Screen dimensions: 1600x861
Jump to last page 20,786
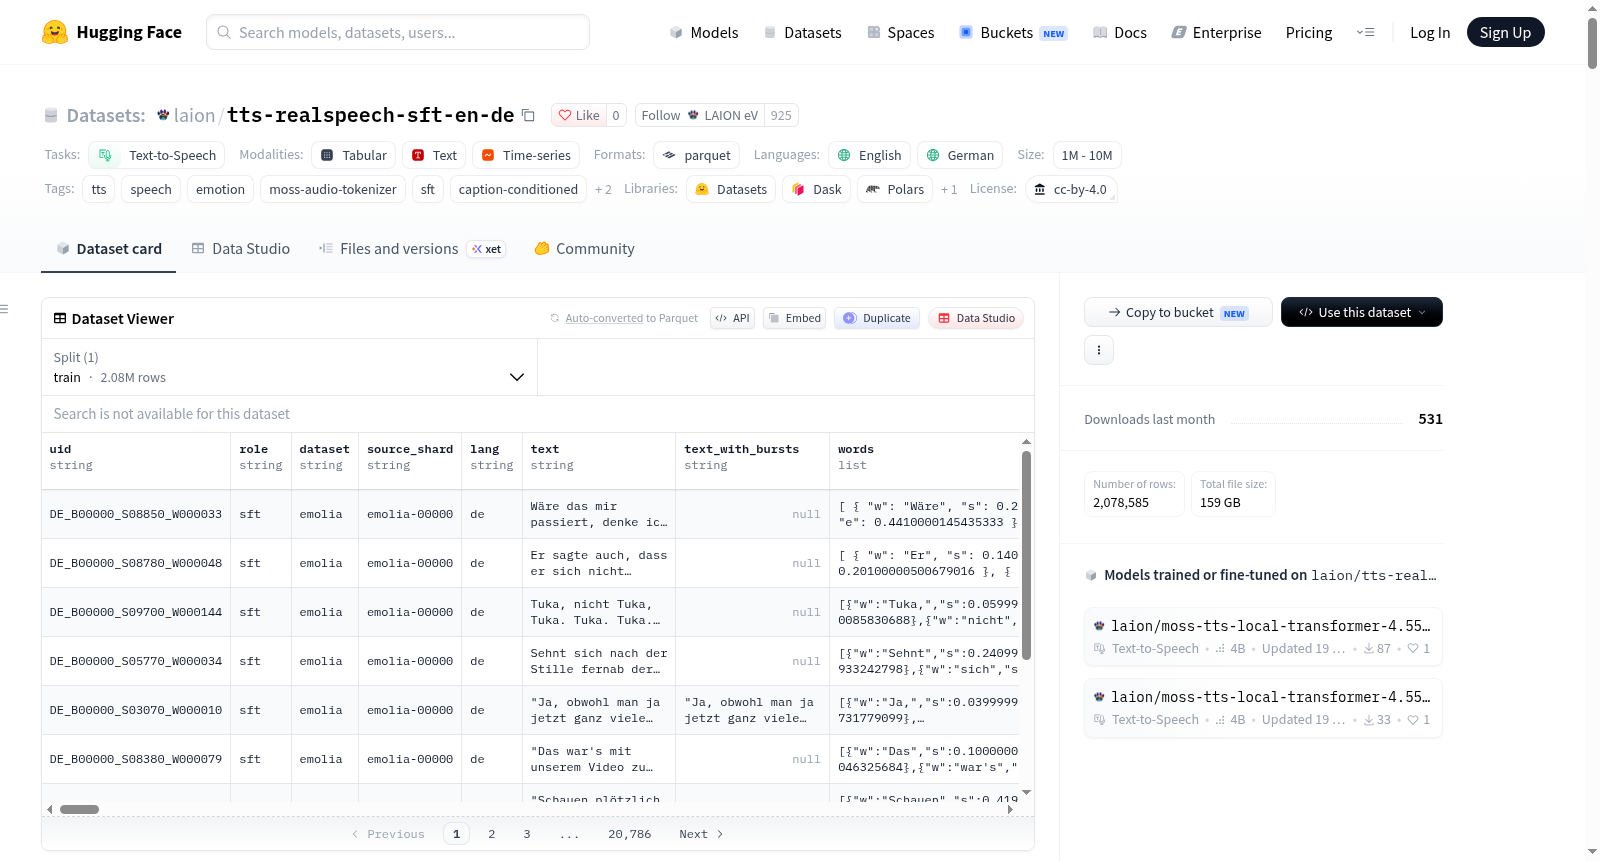tap(630, 834)
